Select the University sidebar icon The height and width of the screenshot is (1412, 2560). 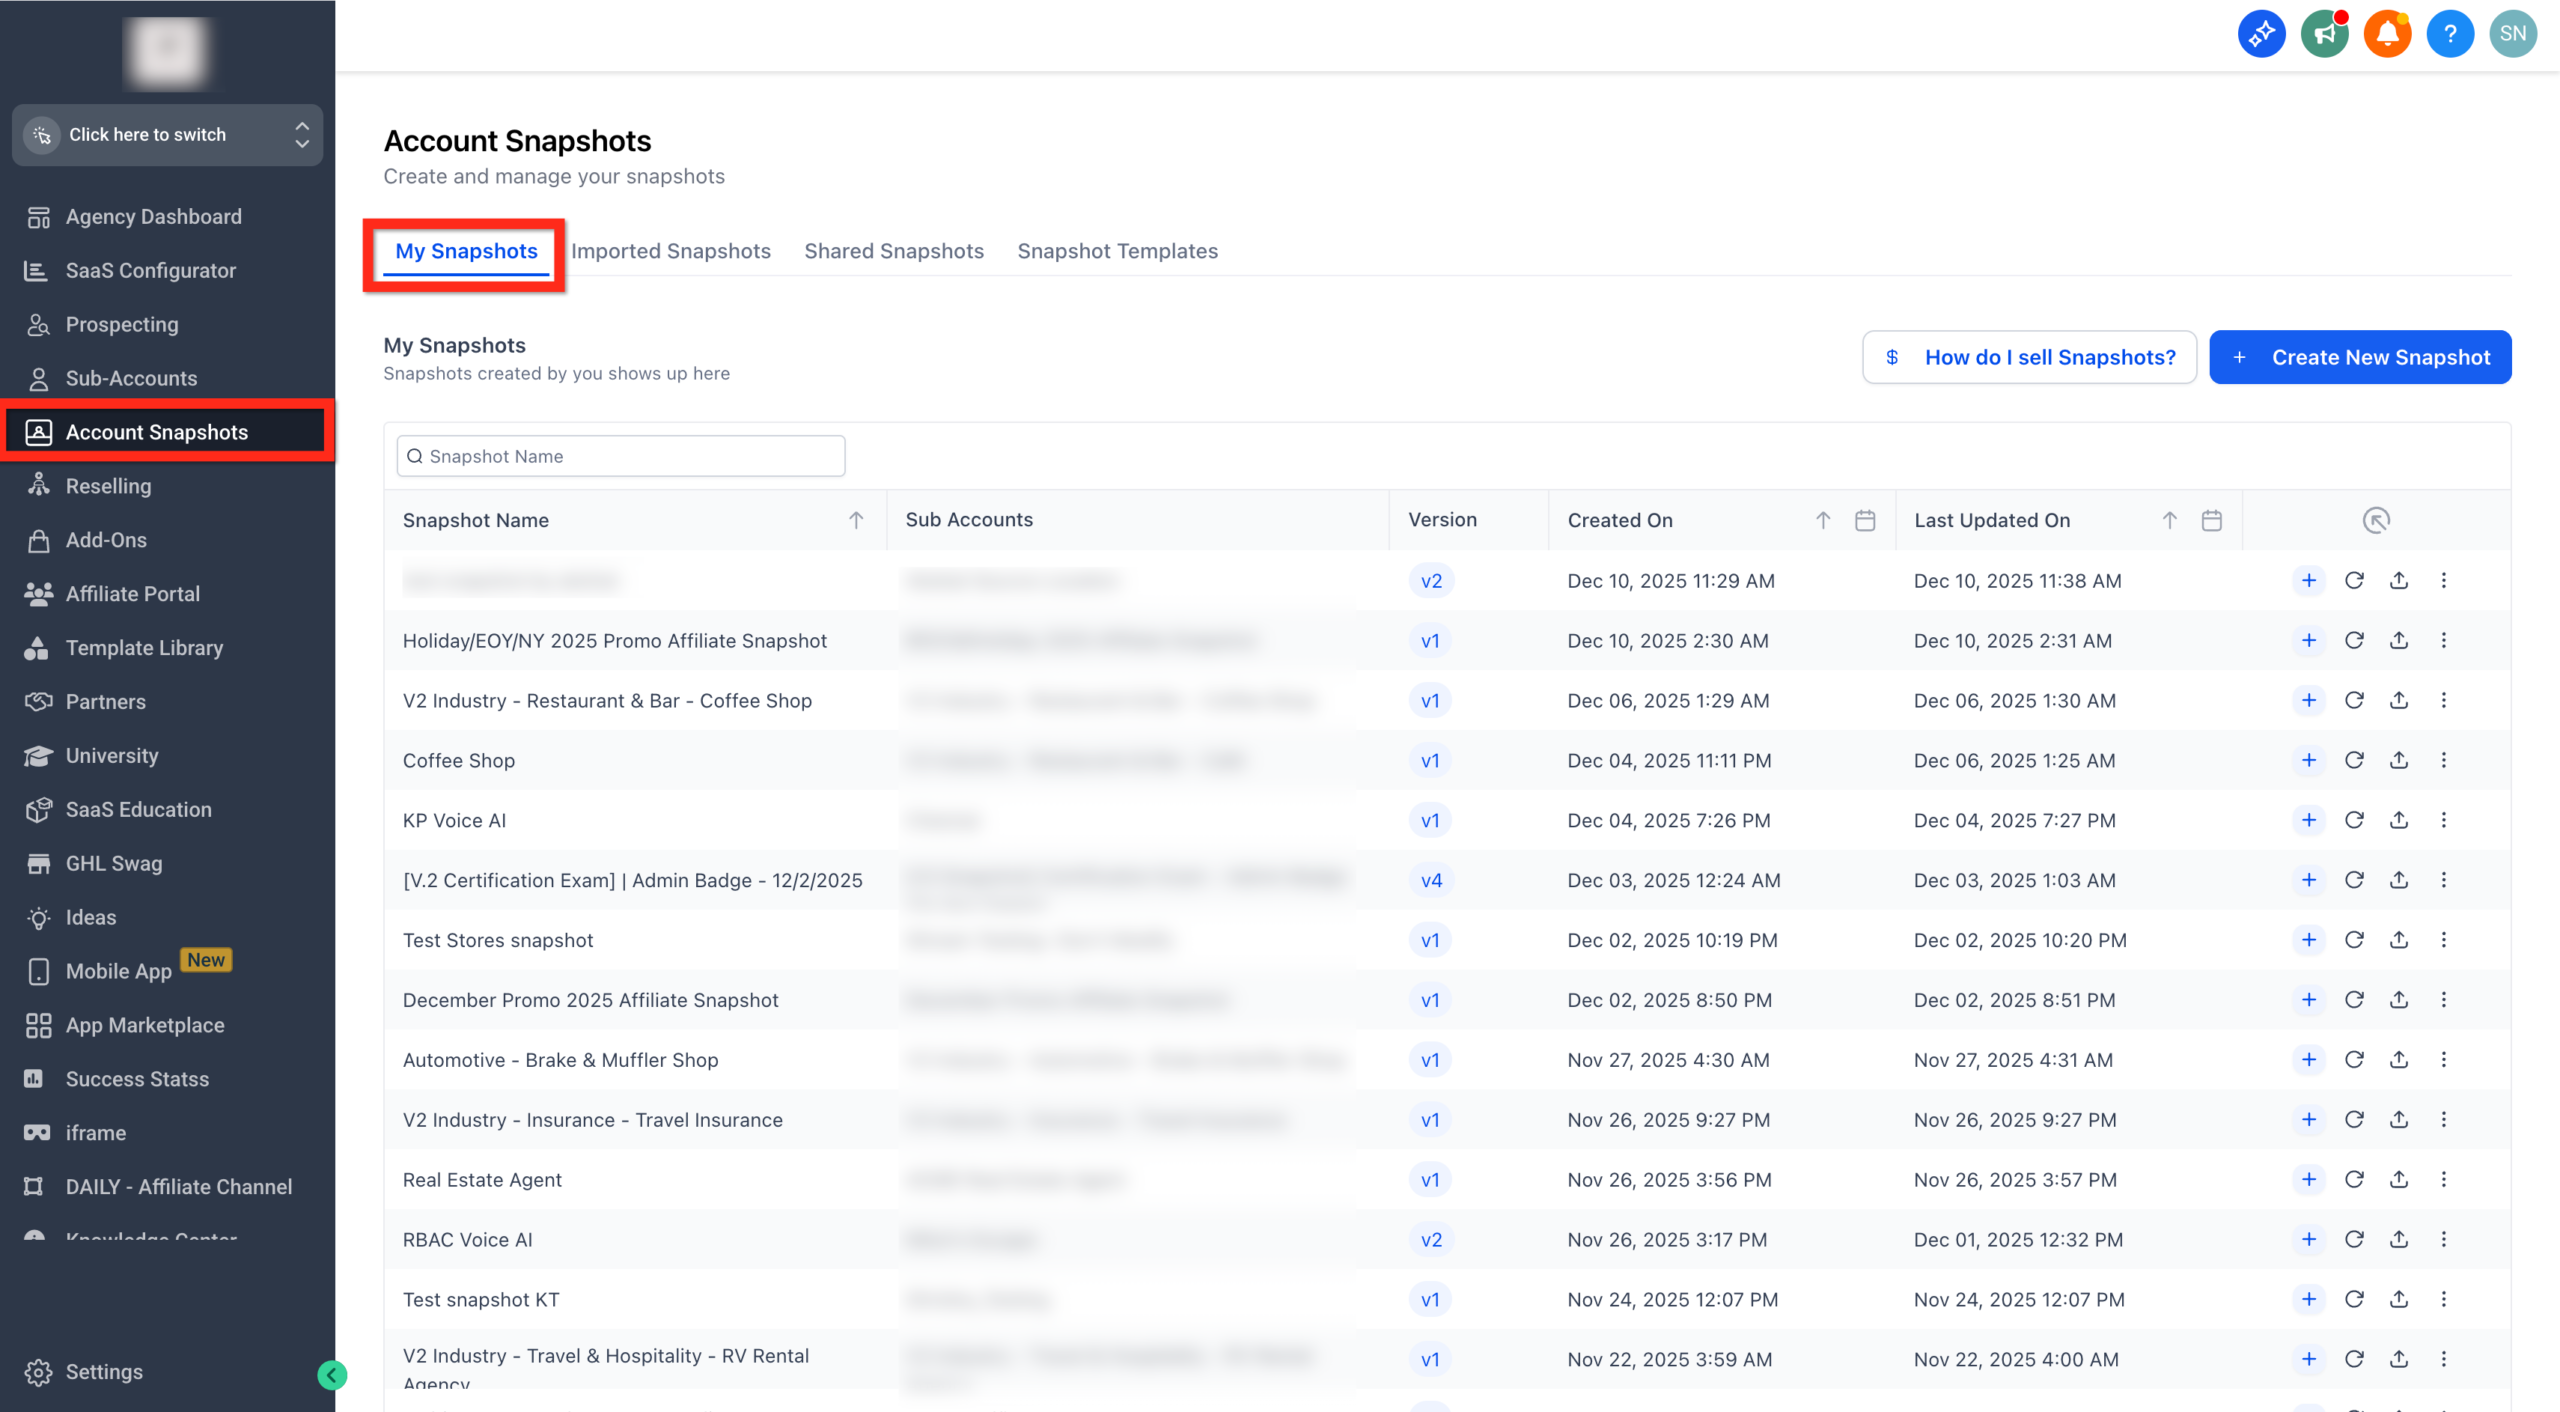tap(37, 755)
